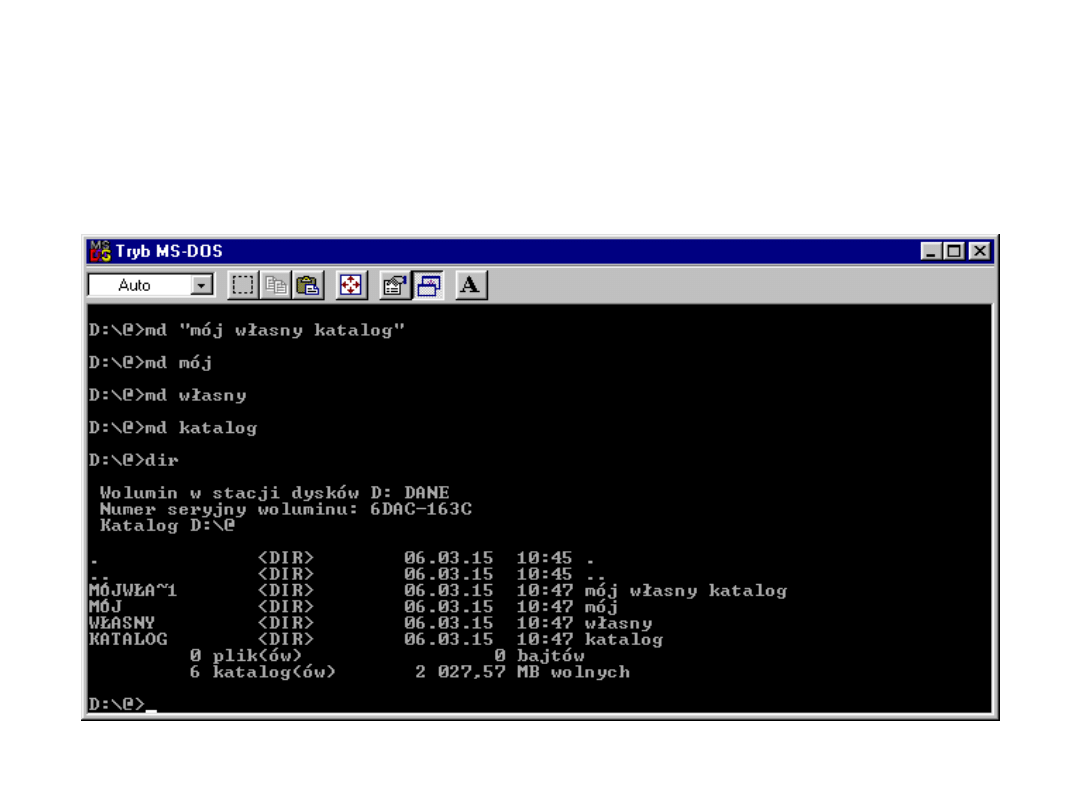This screenshot has width=1080, height=810.
Task: Click the Tryb MS-DOS title bar text
Action: tap(169, 251)
